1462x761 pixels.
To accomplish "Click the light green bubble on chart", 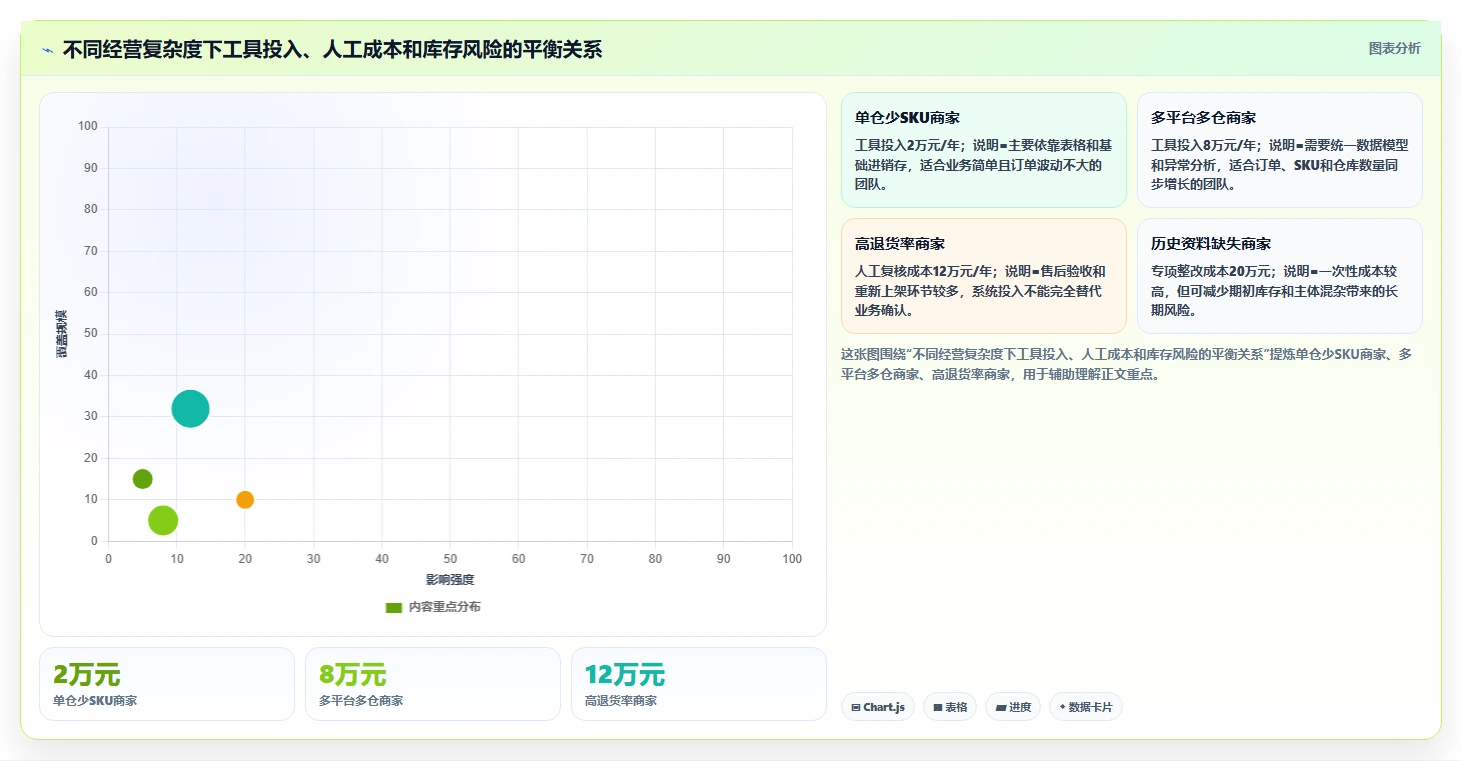I will (x=163, y=520).
